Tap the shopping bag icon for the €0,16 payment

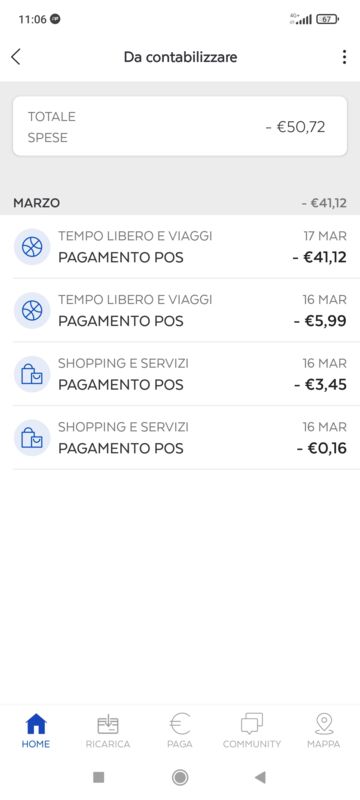[x=32, y=438]
